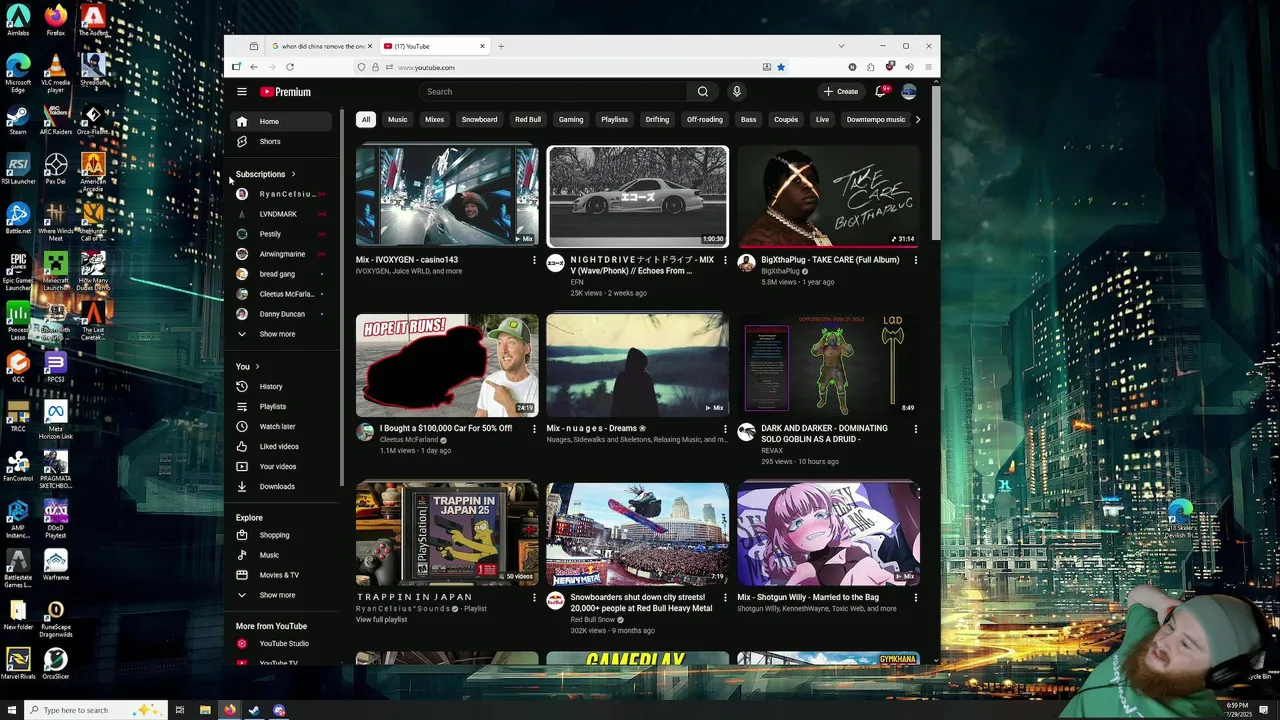Select the Snowboard filter chip
1280x720 pixels.
479,120
